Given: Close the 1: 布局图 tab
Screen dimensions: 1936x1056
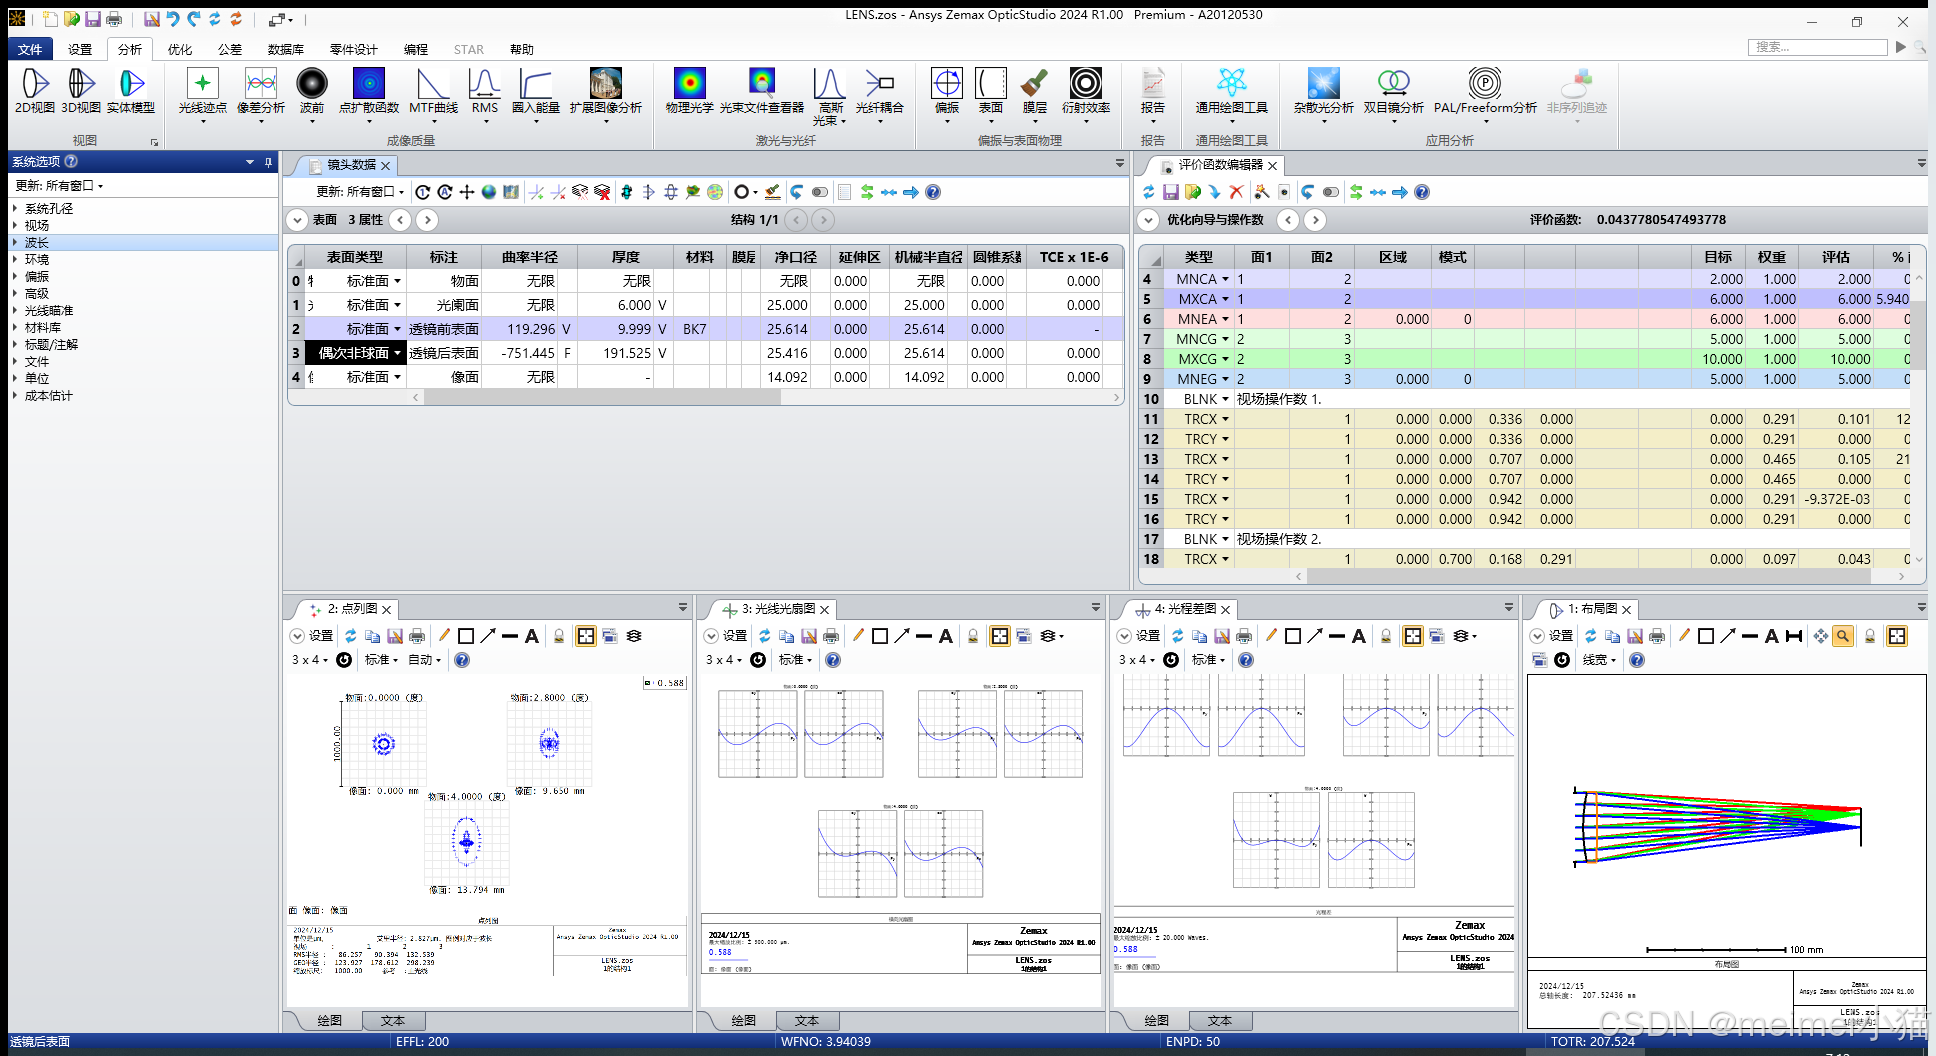Looking at the screenshot, I should [1627, 609].
